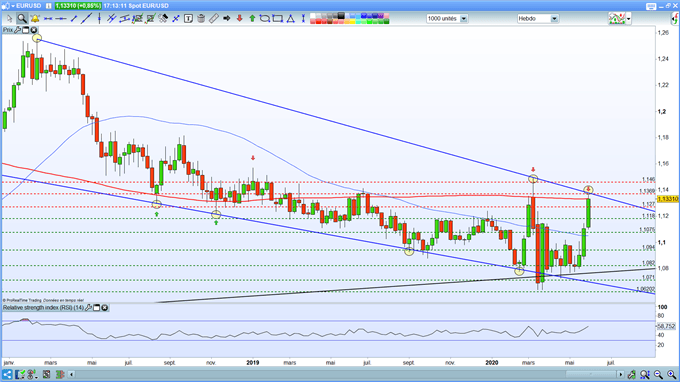This screenshot has height=382, width=680.
Task: Select the arrow cursor tool
Action: pyautogui.click(x=10, y=19)
